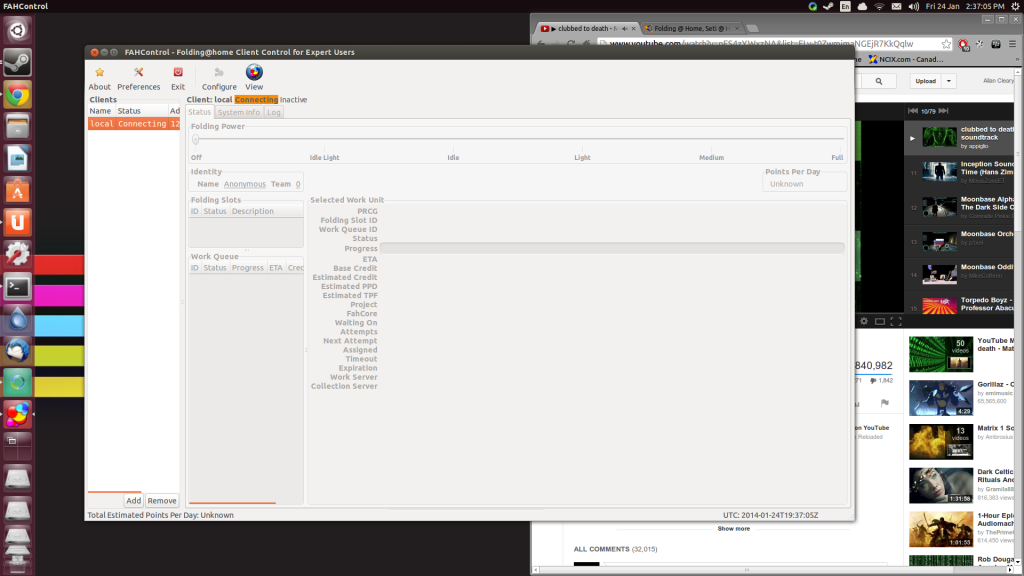This screenshot has width=1024, height=576.
Task: Switch to the Log tab
Action: pyautogui.click(x=274, y=112)
